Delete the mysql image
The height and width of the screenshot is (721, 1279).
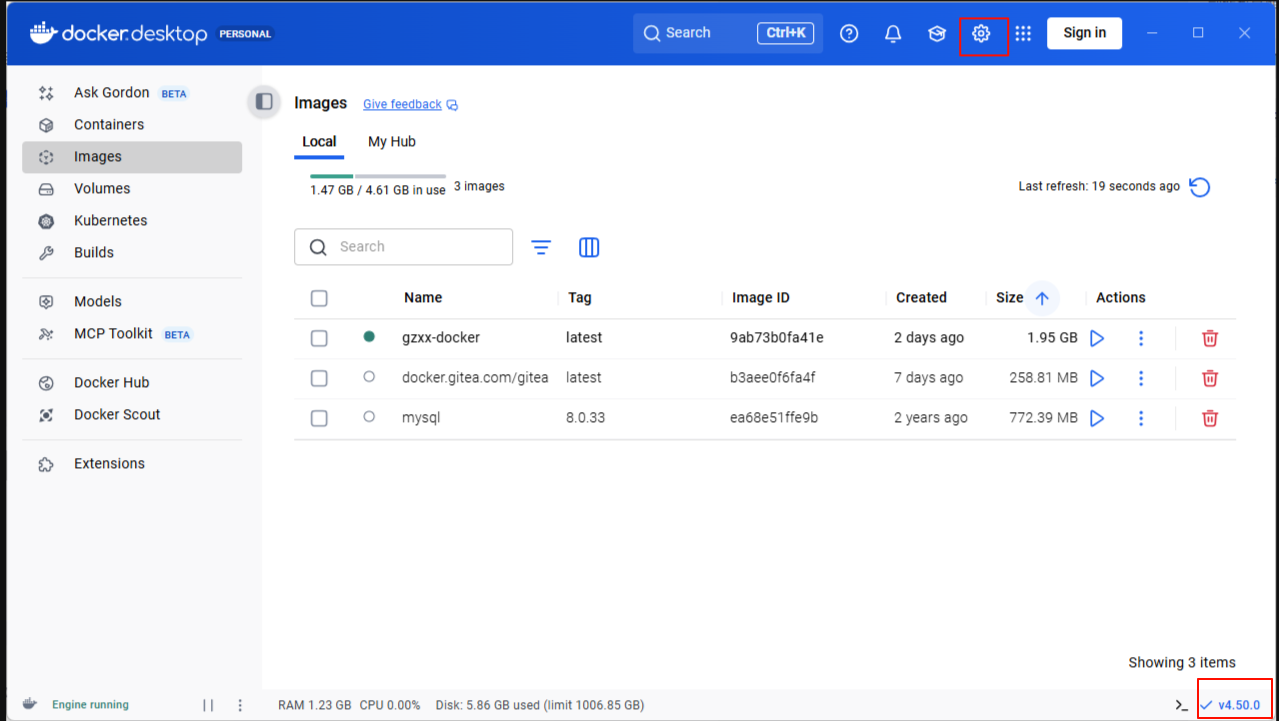click(1210, 418)
